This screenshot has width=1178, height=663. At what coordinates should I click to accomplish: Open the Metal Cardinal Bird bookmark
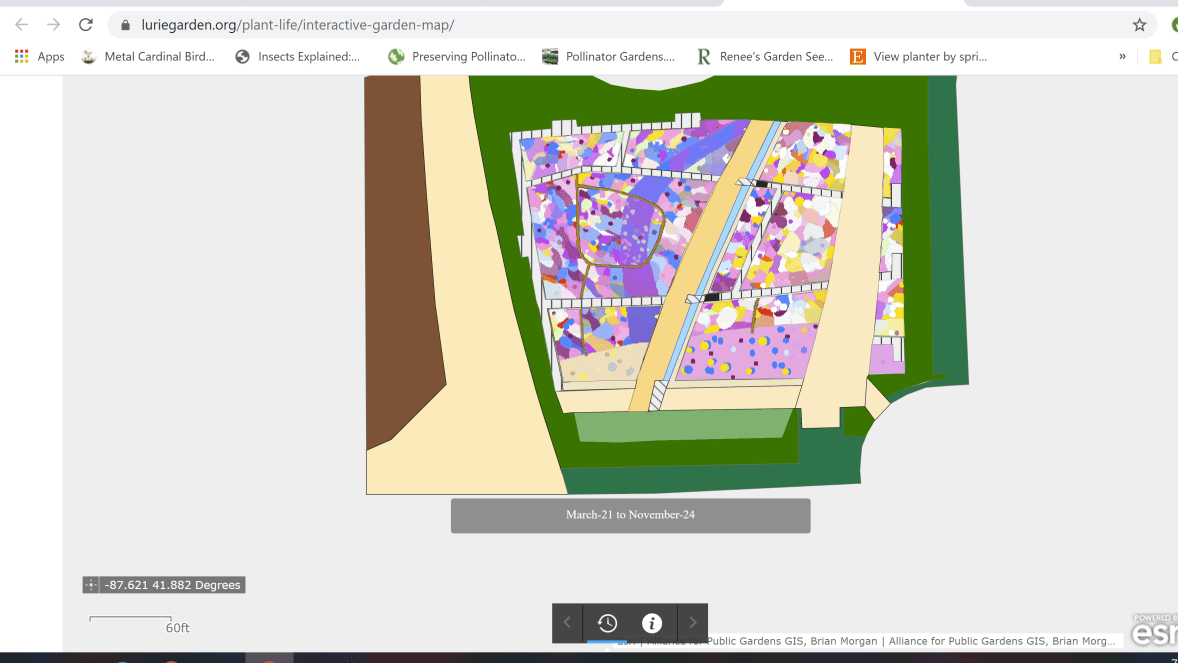(148, 57)
